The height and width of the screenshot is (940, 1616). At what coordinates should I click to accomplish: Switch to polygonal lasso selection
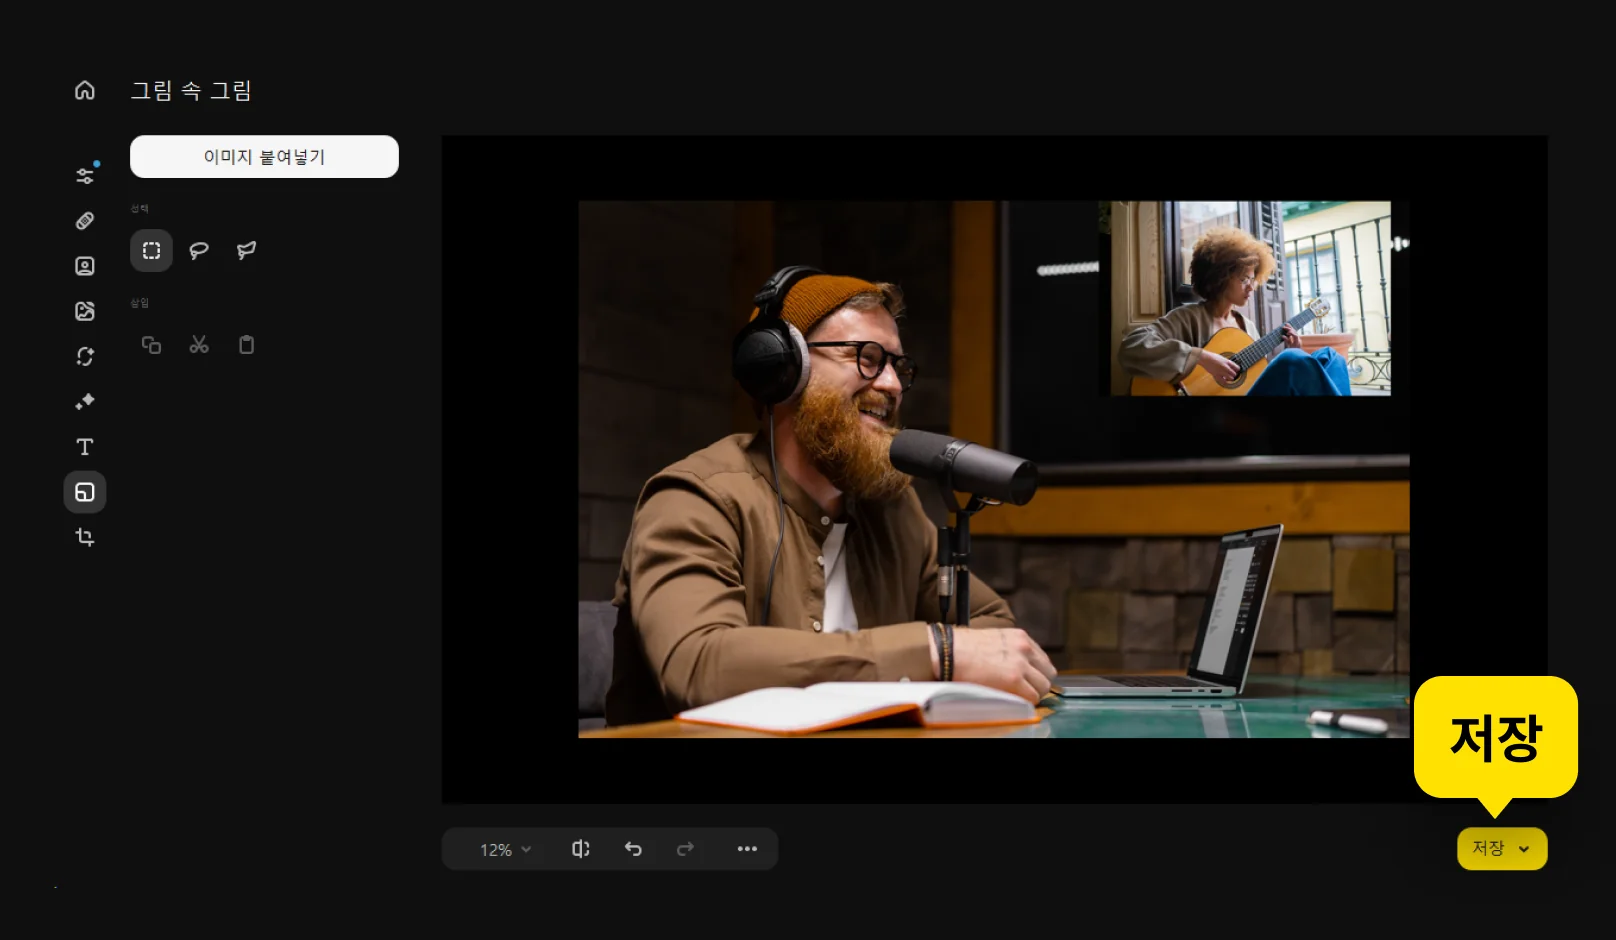point(246,251)
